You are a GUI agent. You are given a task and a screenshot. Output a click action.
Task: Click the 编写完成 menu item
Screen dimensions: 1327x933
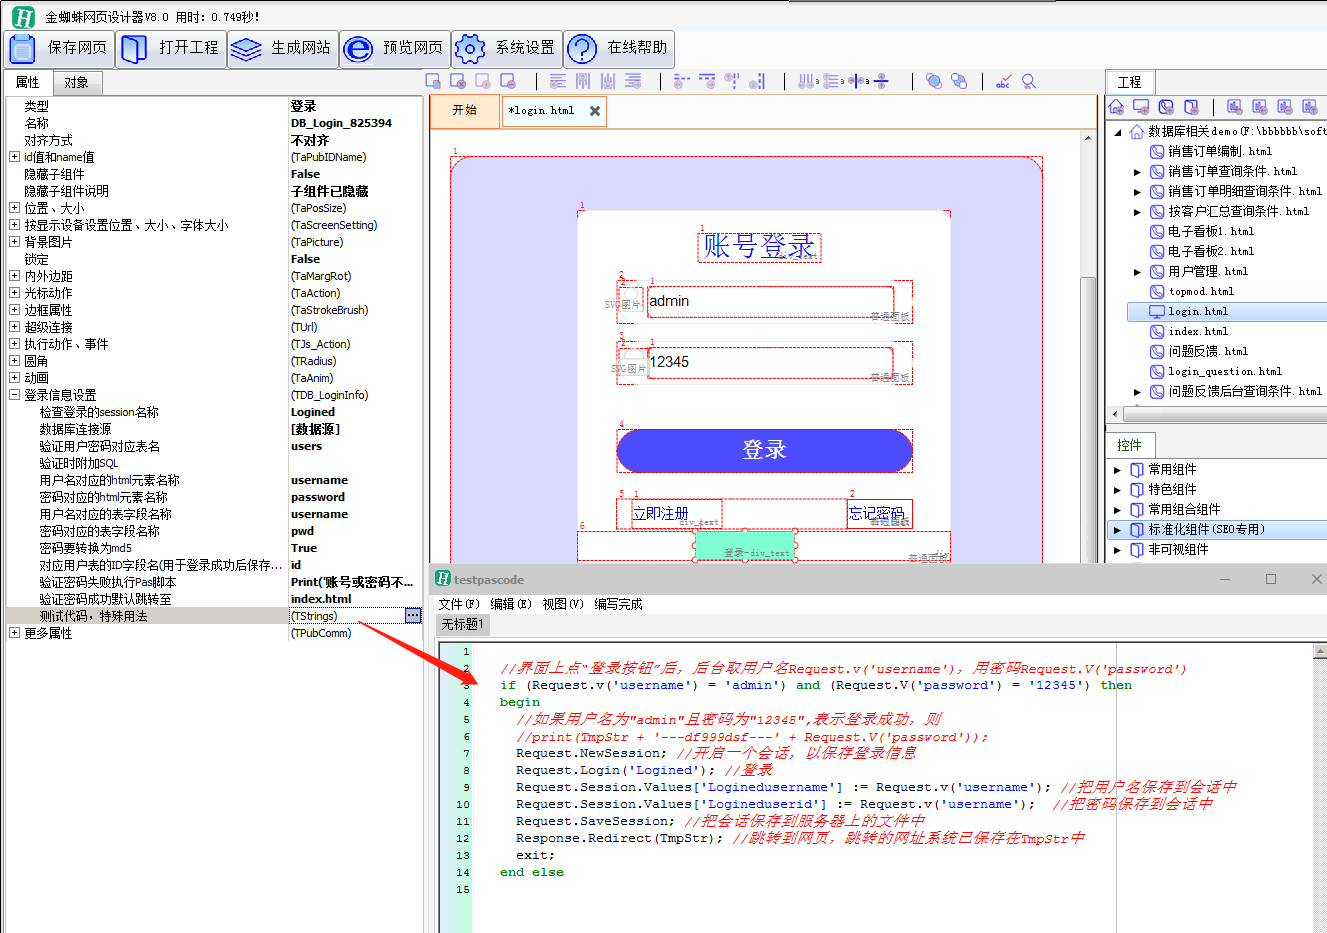618,604
